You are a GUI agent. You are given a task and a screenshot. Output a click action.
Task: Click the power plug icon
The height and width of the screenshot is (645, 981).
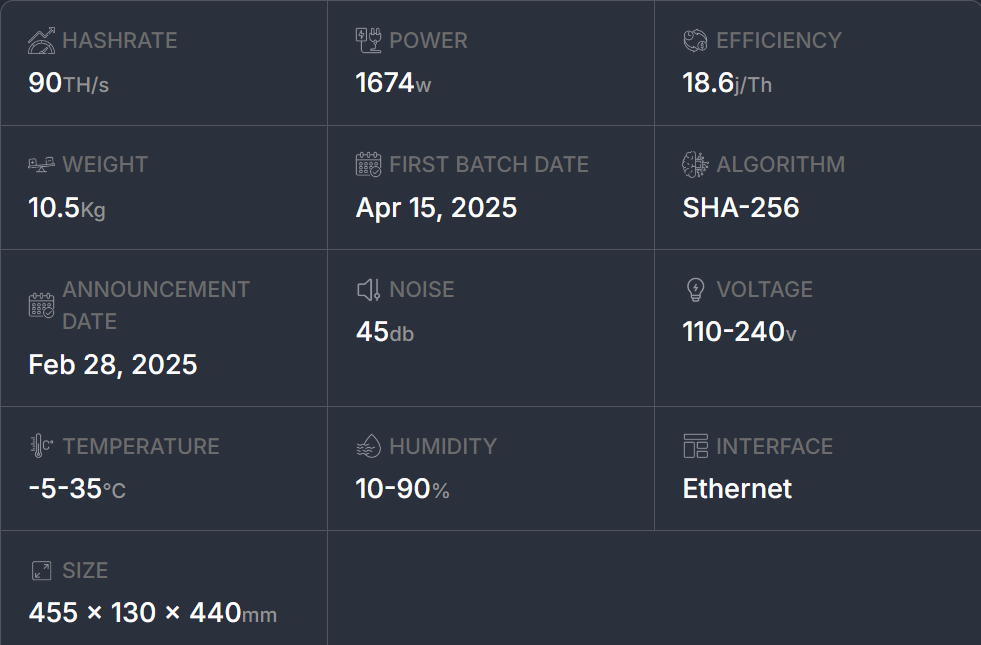[x=368, y=41]
